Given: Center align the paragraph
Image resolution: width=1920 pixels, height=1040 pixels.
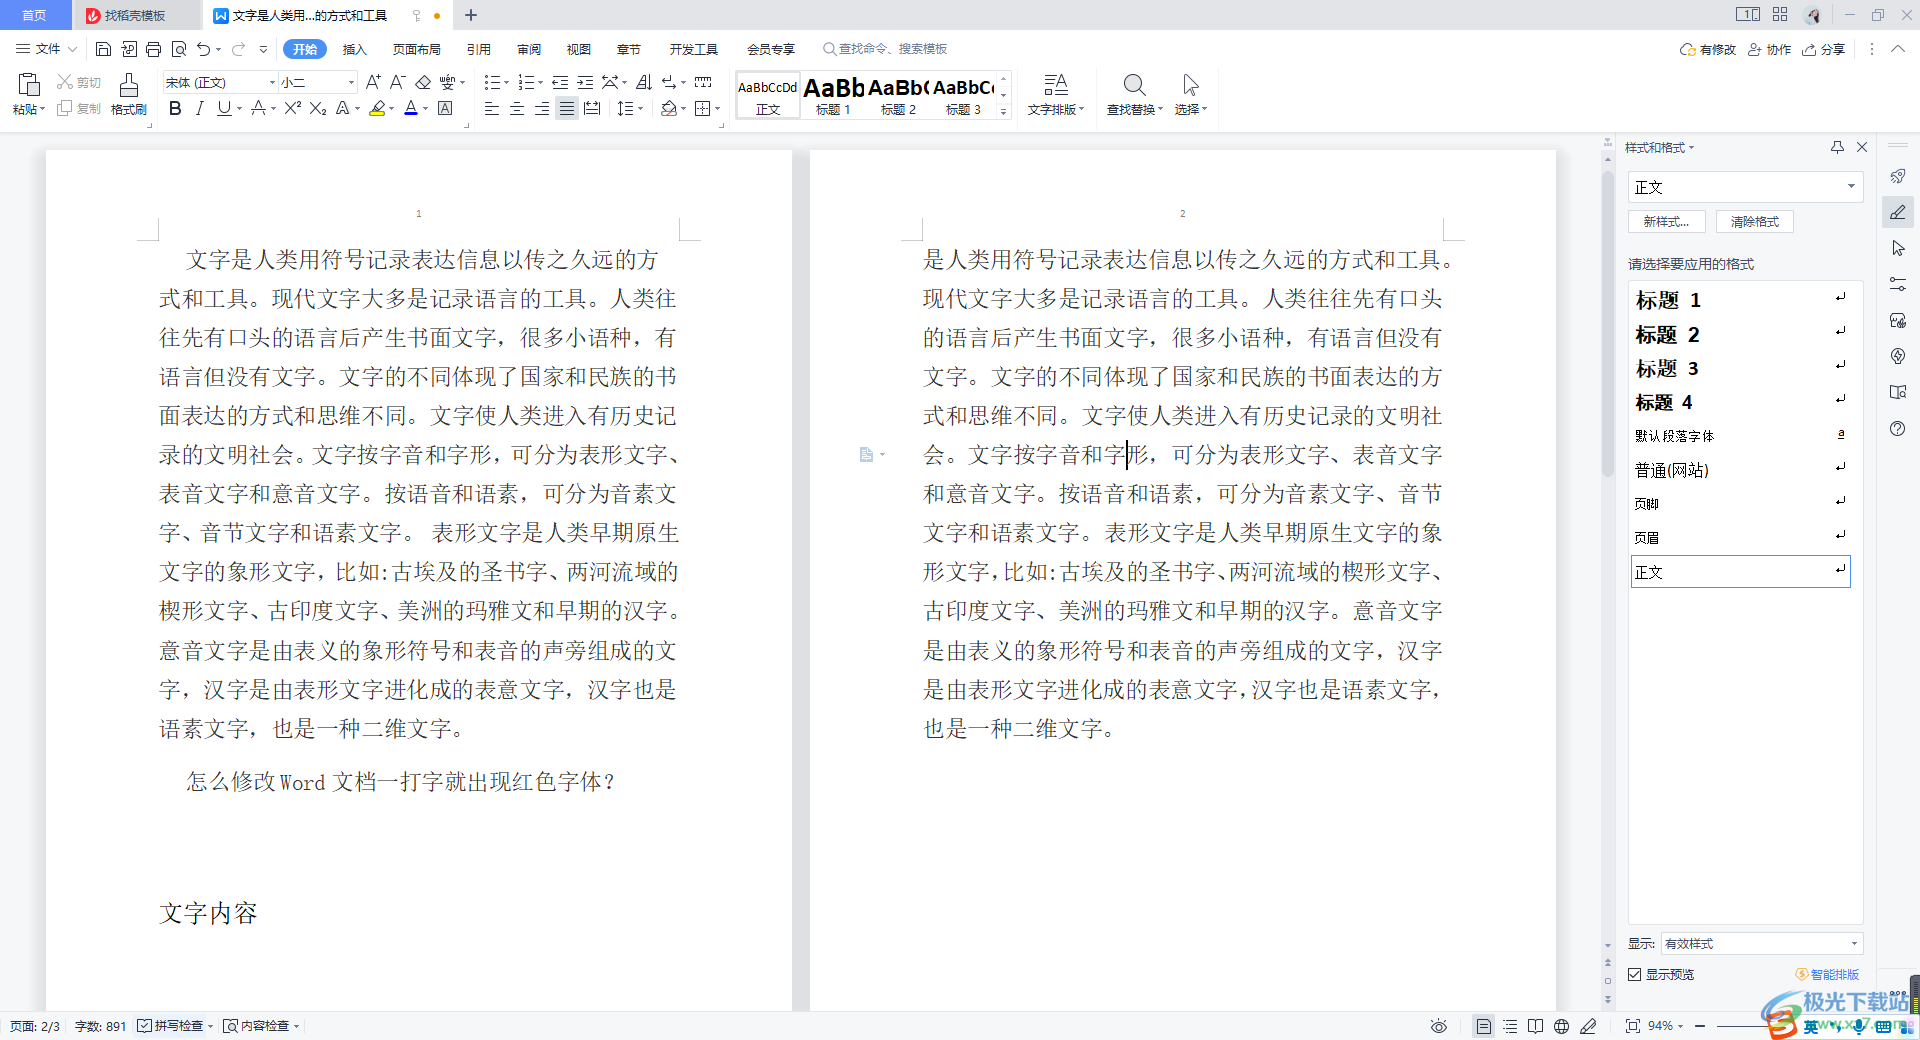Looking at the screenshot, I should click(517, 108).
